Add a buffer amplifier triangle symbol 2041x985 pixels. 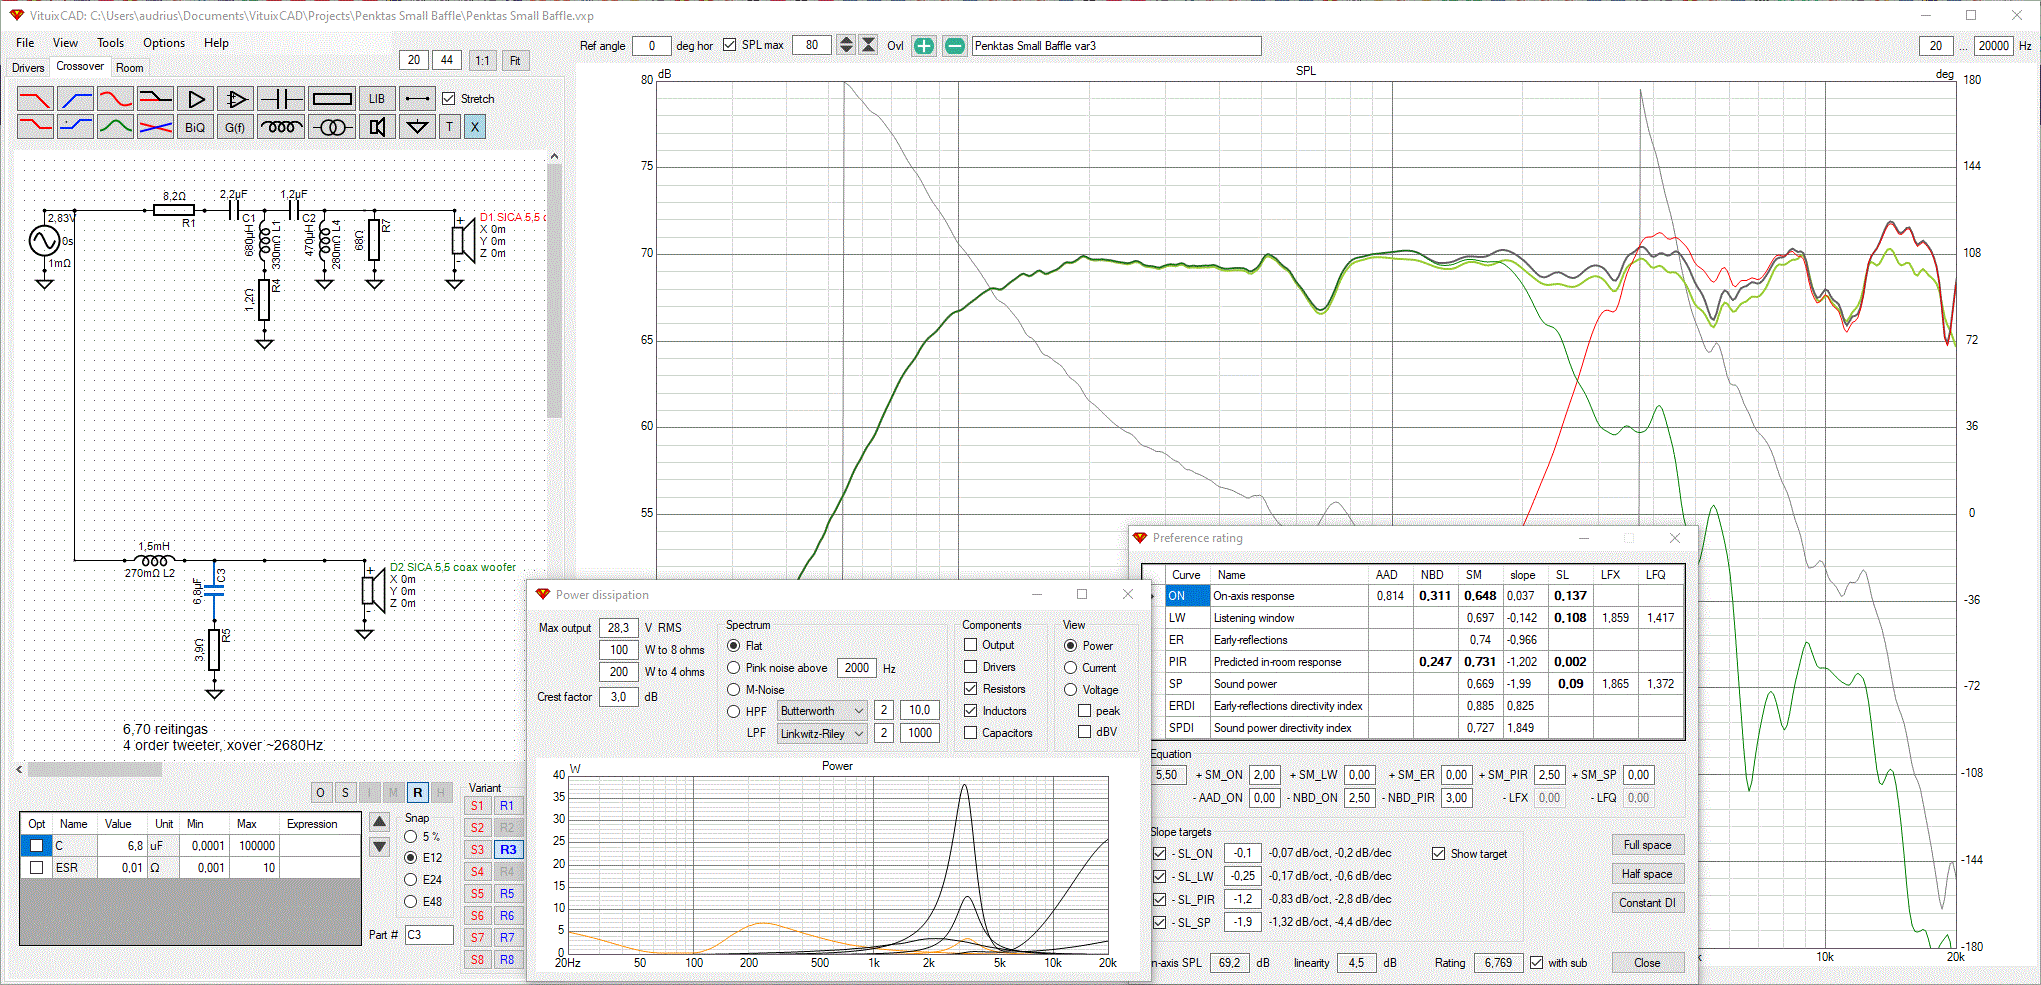195,99
